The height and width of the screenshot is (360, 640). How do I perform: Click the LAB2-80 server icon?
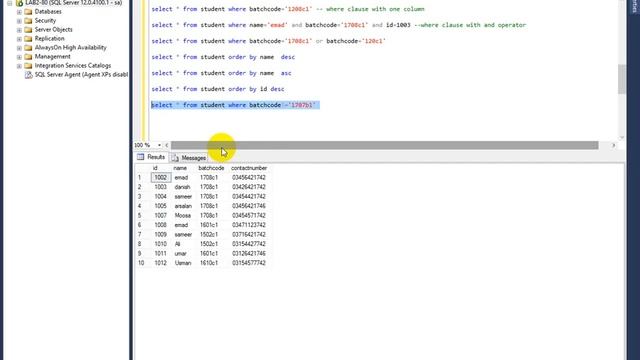coord(19,3)
